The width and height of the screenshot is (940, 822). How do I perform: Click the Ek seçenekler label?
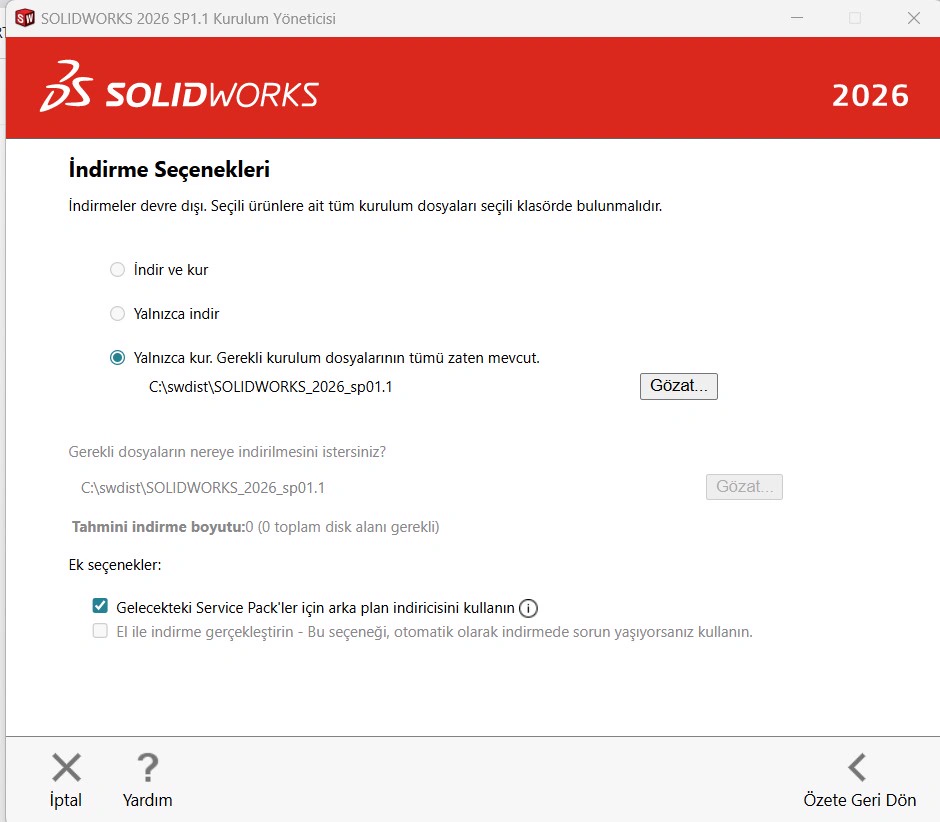pyautogui.click(x=115, y=565)
